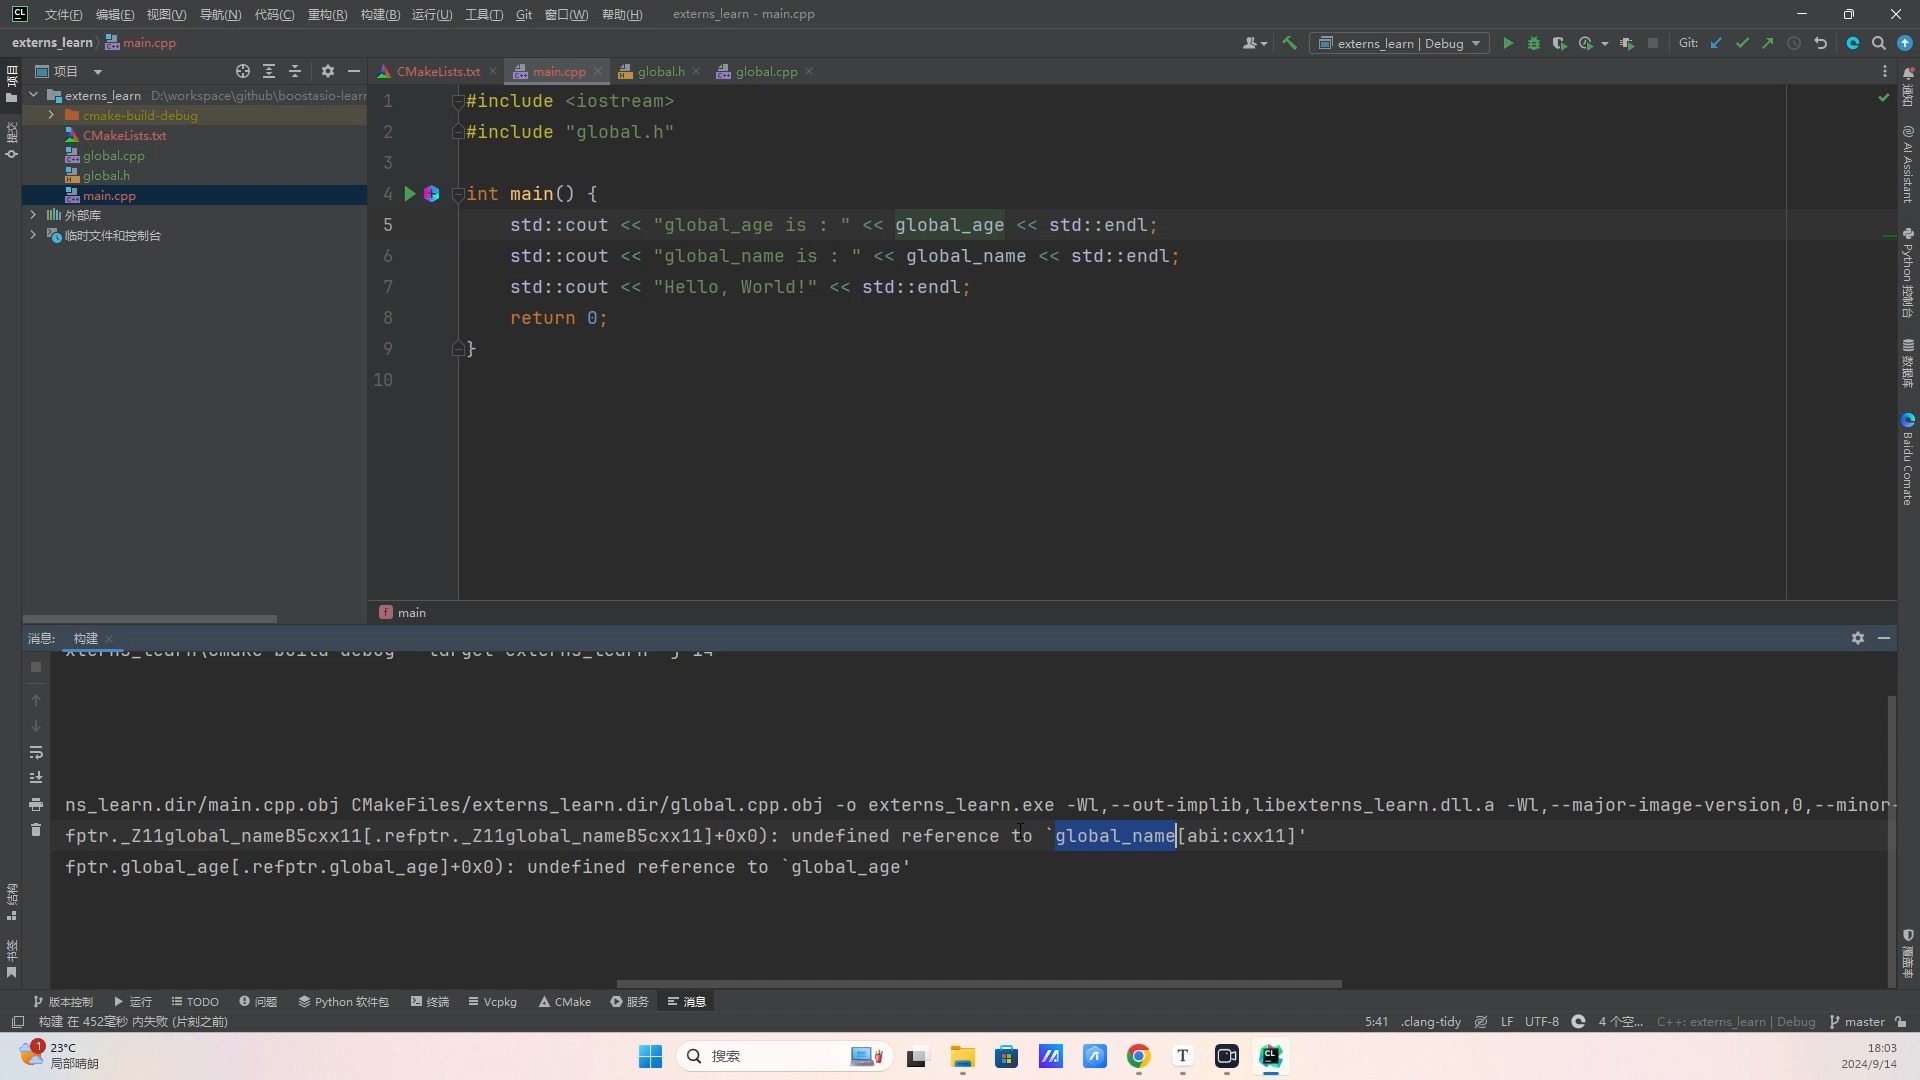1920x1080 pixels.
Task: Expand all in Project panel
Action: [269, 71]
